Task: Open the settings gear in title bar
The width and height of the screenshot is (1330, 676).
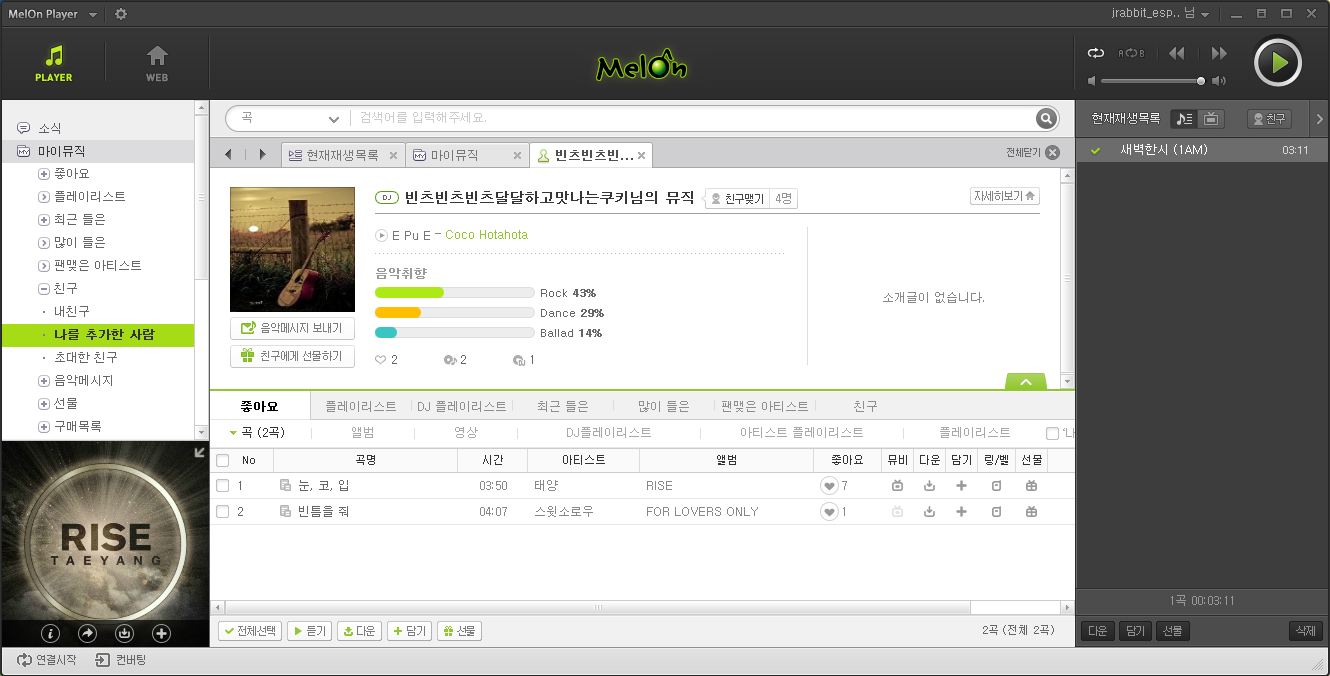Action: point(121,14)
